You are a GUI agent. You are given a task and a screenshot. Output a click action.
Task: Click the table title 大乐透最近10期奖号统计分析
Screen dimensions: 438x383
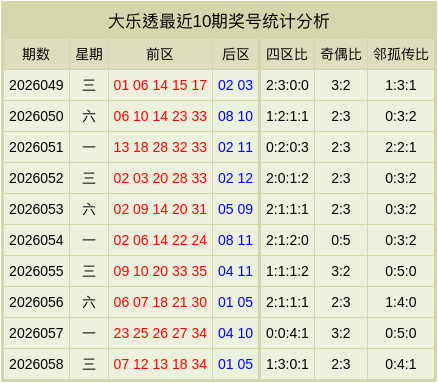219,21
